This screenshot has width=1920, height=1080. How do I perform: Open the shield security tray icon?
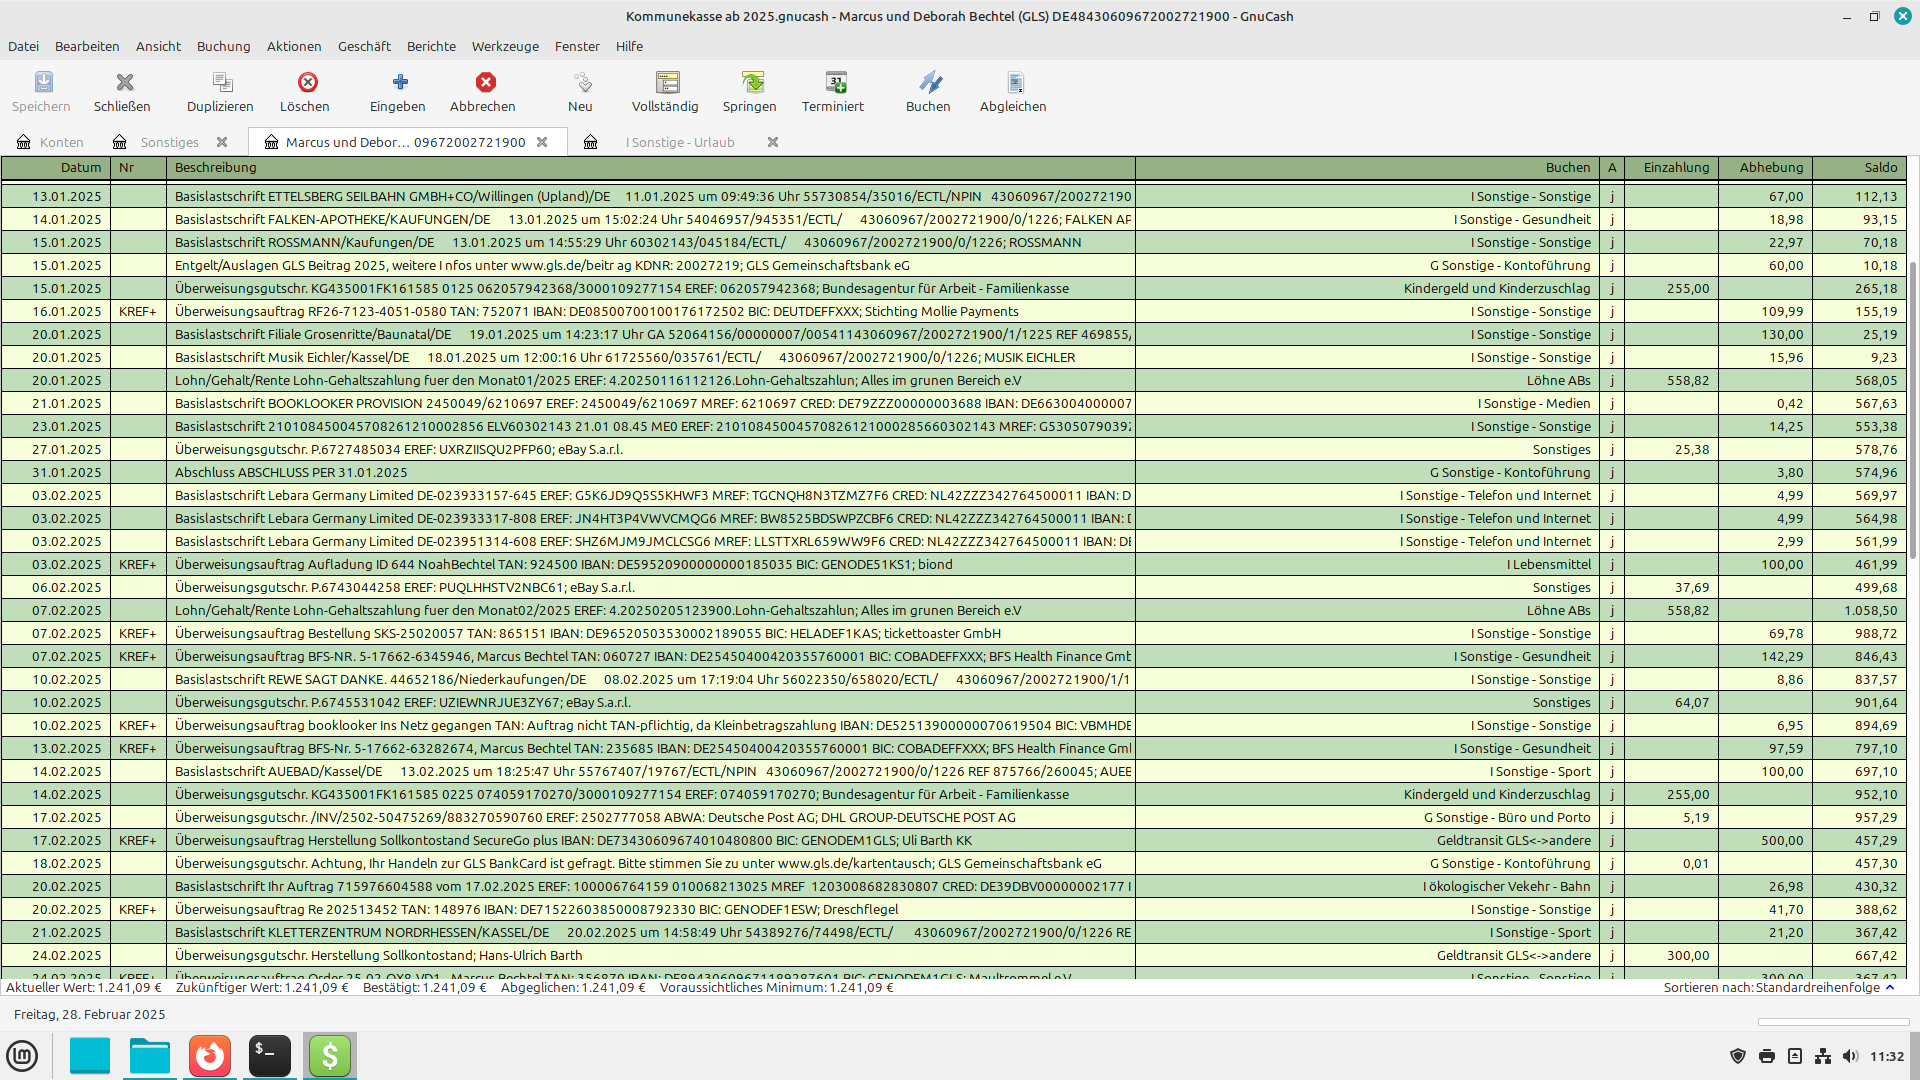1738,1056
